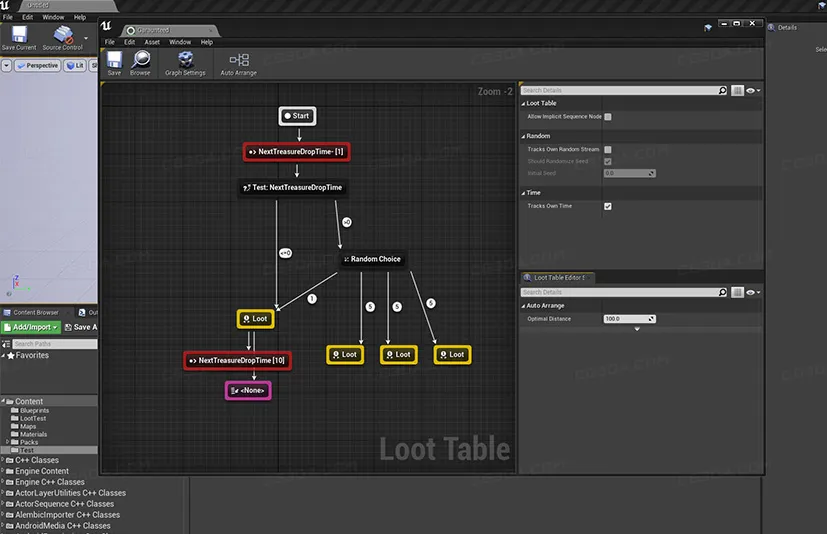Click Save All in Content Browser
The width and height of the screenshot is (827, 534).
point(81,328)
